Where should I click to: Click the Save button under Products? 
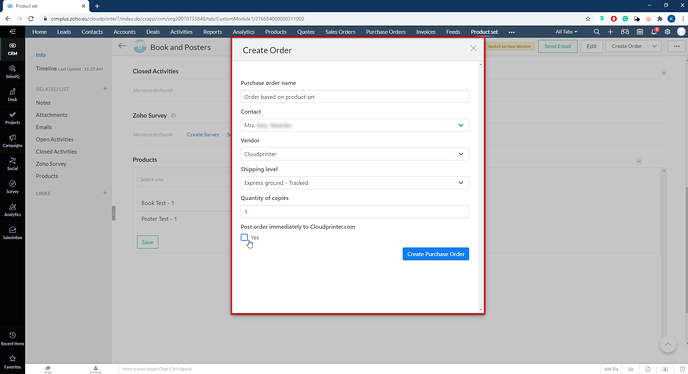click(x=147, y=242)
